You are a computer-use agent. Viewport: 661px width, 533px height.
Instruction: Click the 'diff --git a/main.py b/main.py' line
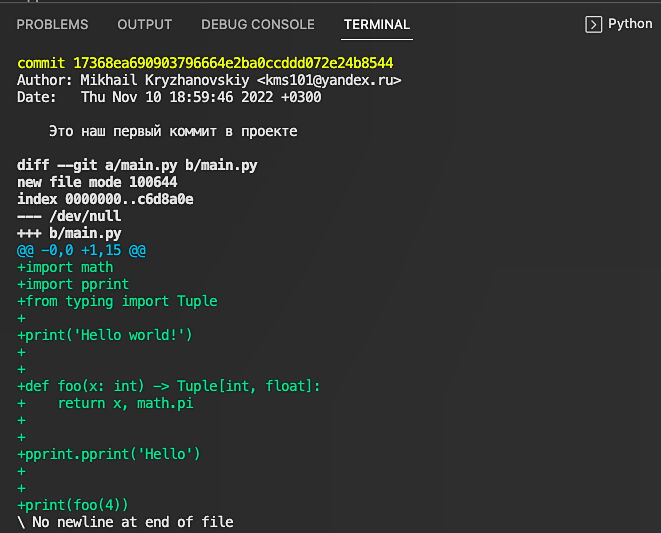click(x=137, y=165)
